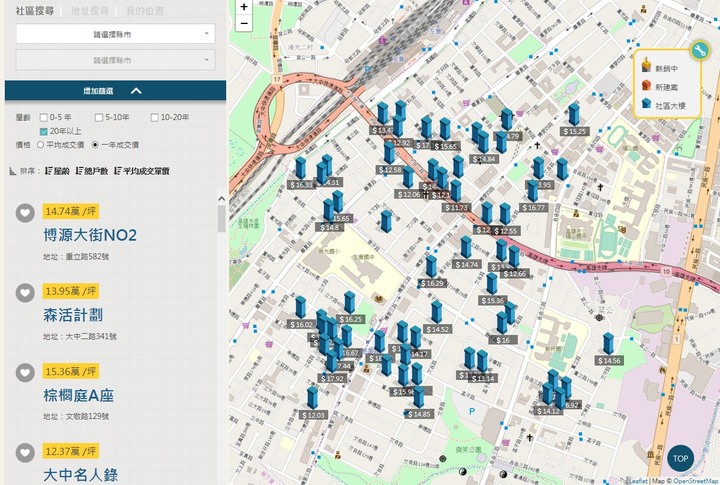Sort list by 屋齡
The height and width of the screenshot is (485, 720).
pos(58,171)
